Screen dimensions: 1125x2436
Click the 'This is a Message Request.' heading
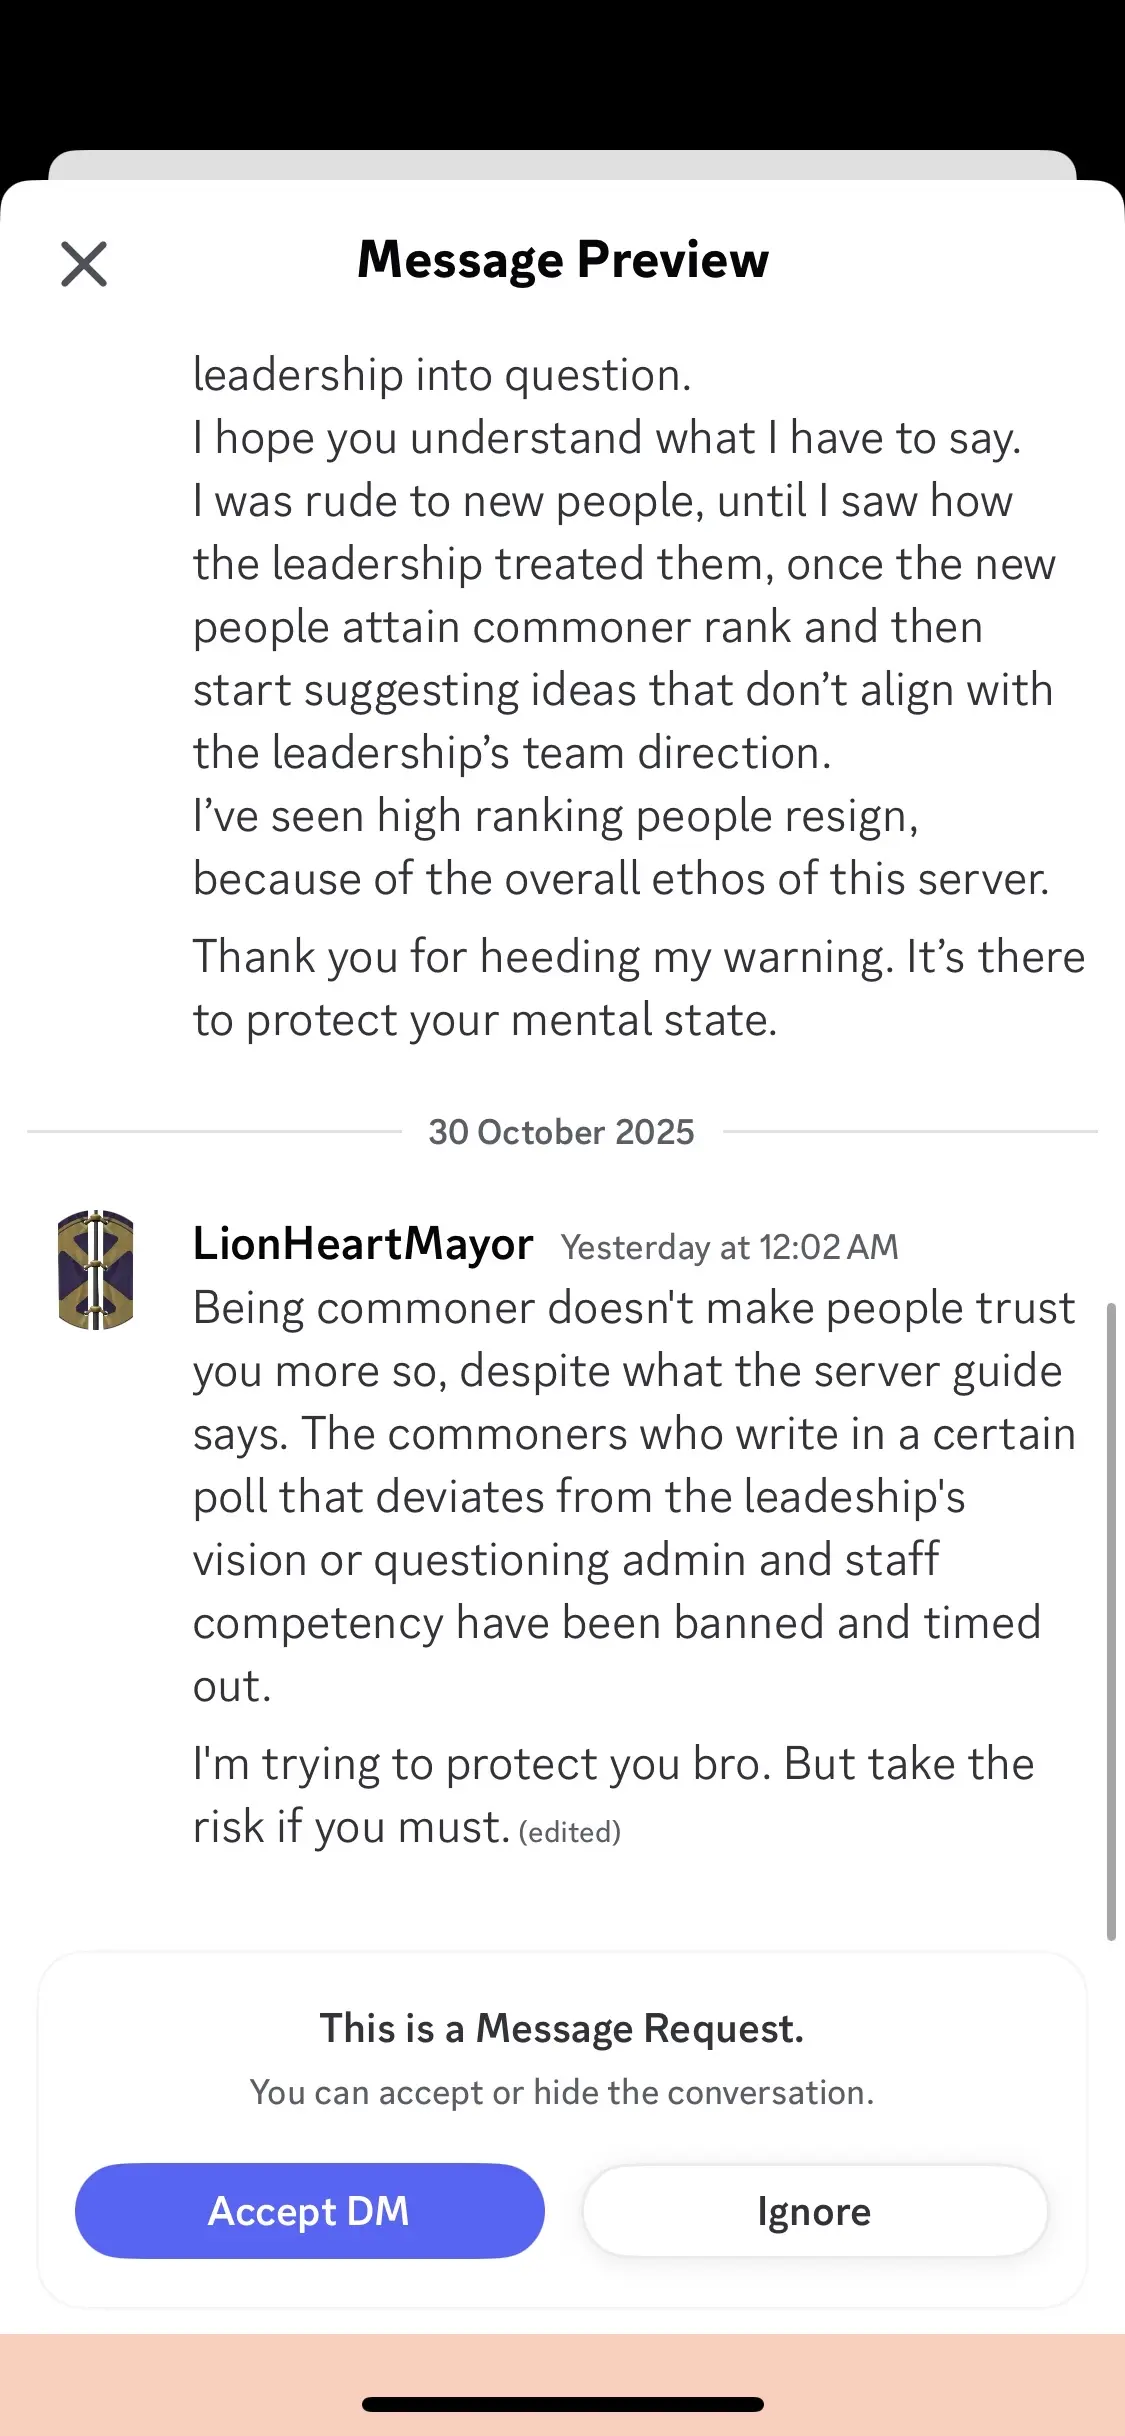click(562, 2028)
